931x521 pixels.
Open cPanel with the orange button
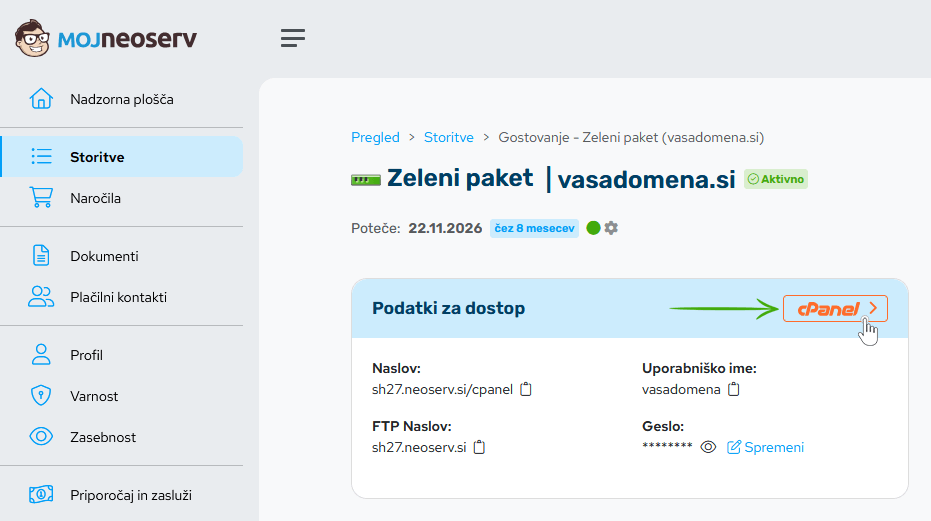835,308
